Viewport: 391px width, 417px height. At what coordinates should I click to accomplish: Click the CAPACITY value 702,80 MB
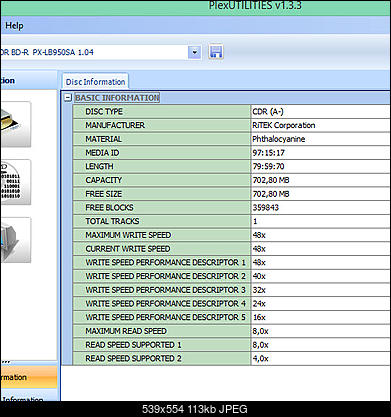[271, 180]
